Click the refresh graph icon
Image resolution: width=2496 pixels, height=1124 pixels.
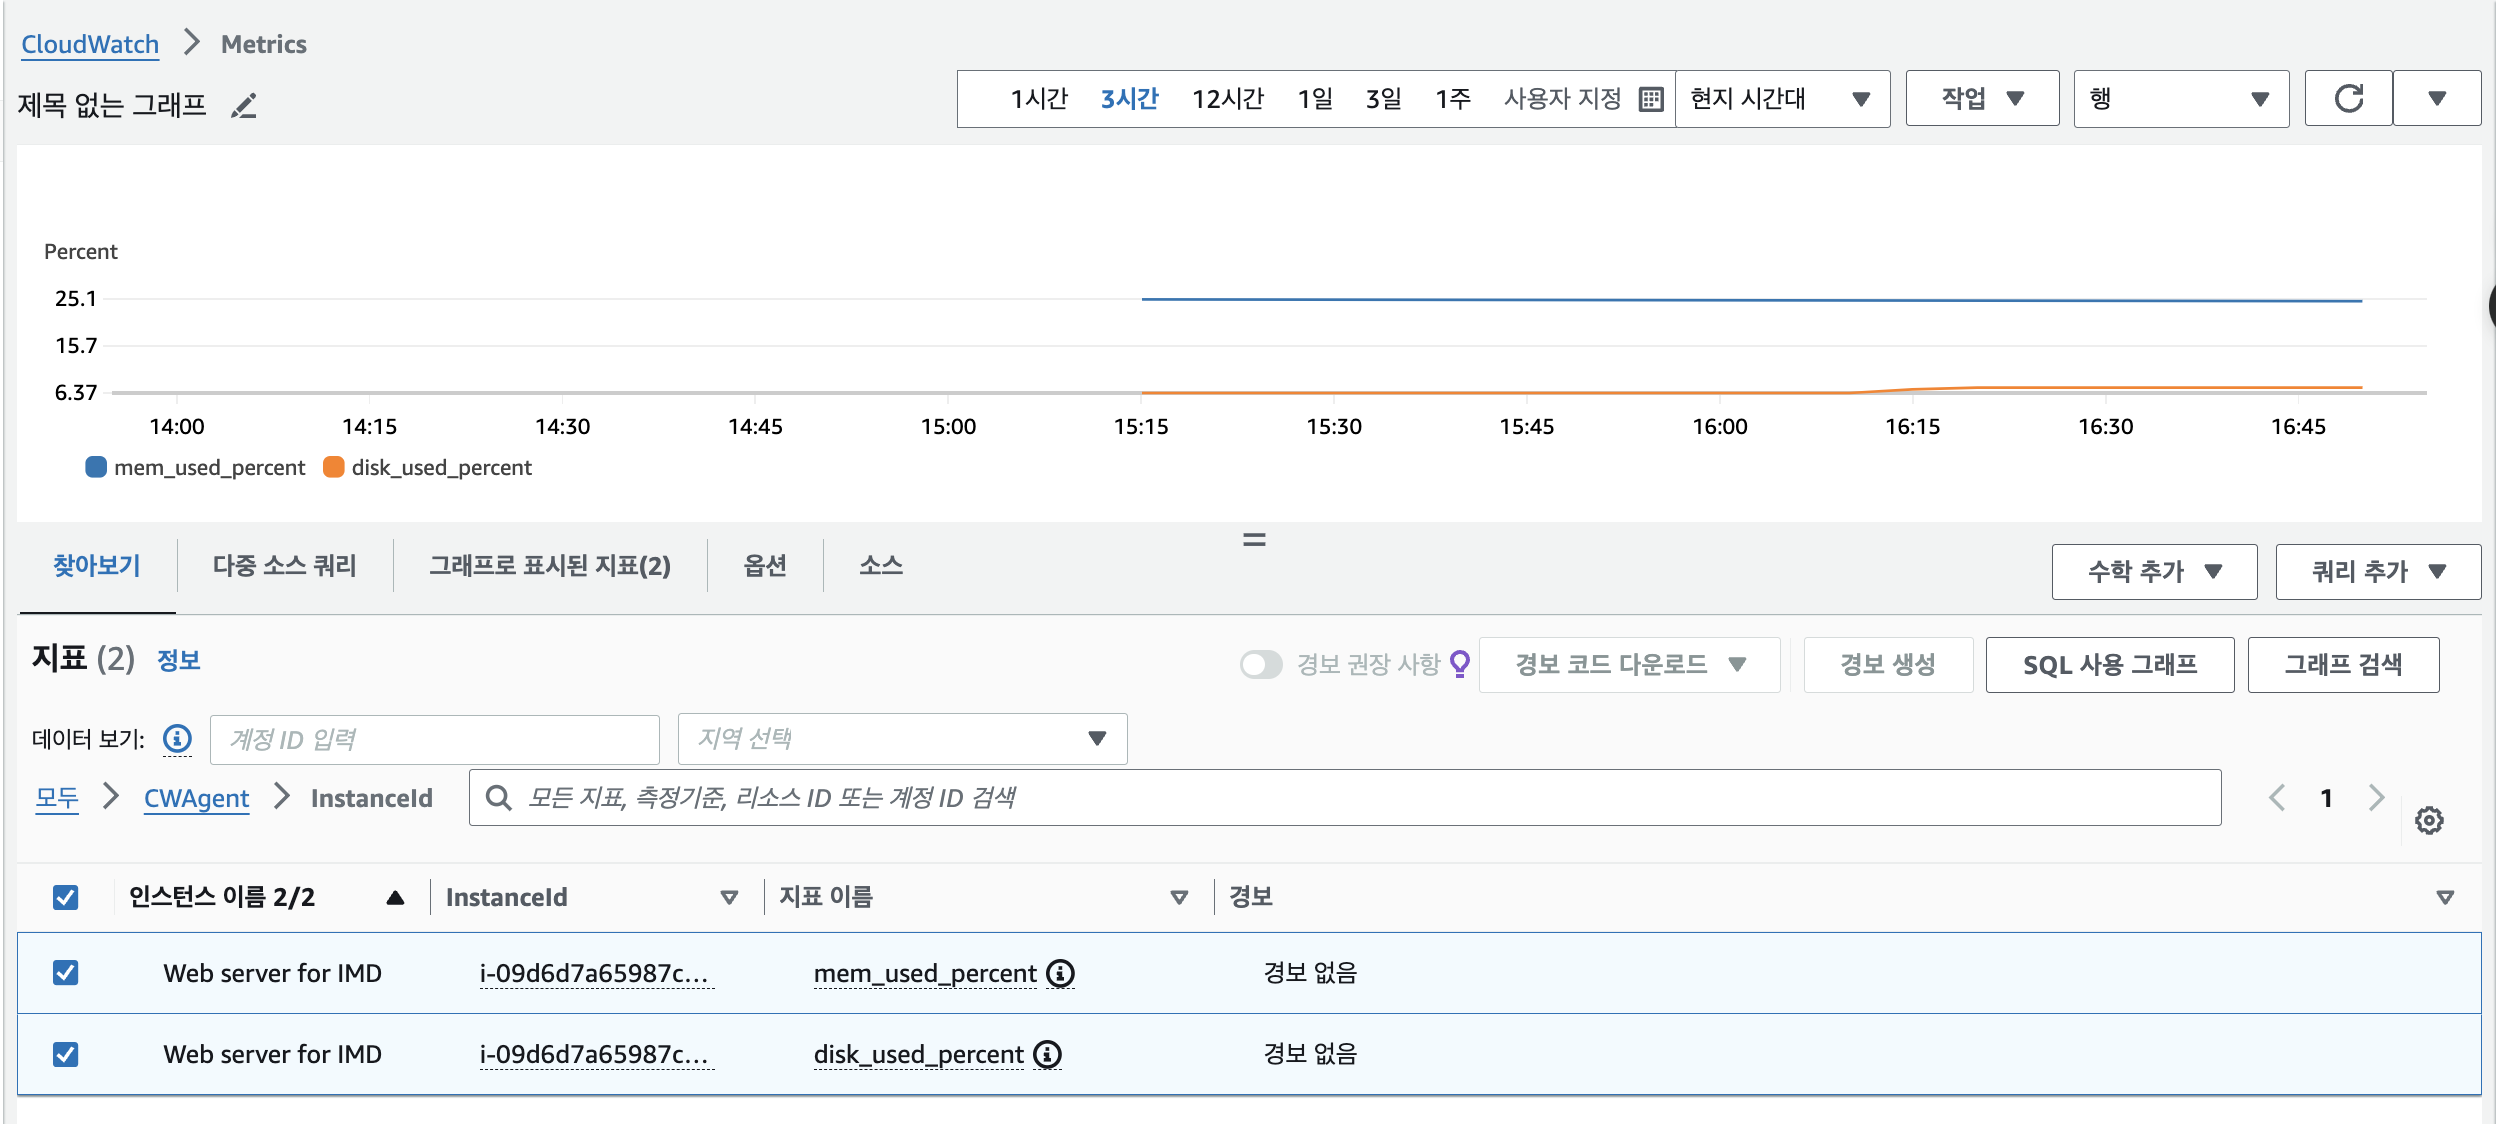2348,98
